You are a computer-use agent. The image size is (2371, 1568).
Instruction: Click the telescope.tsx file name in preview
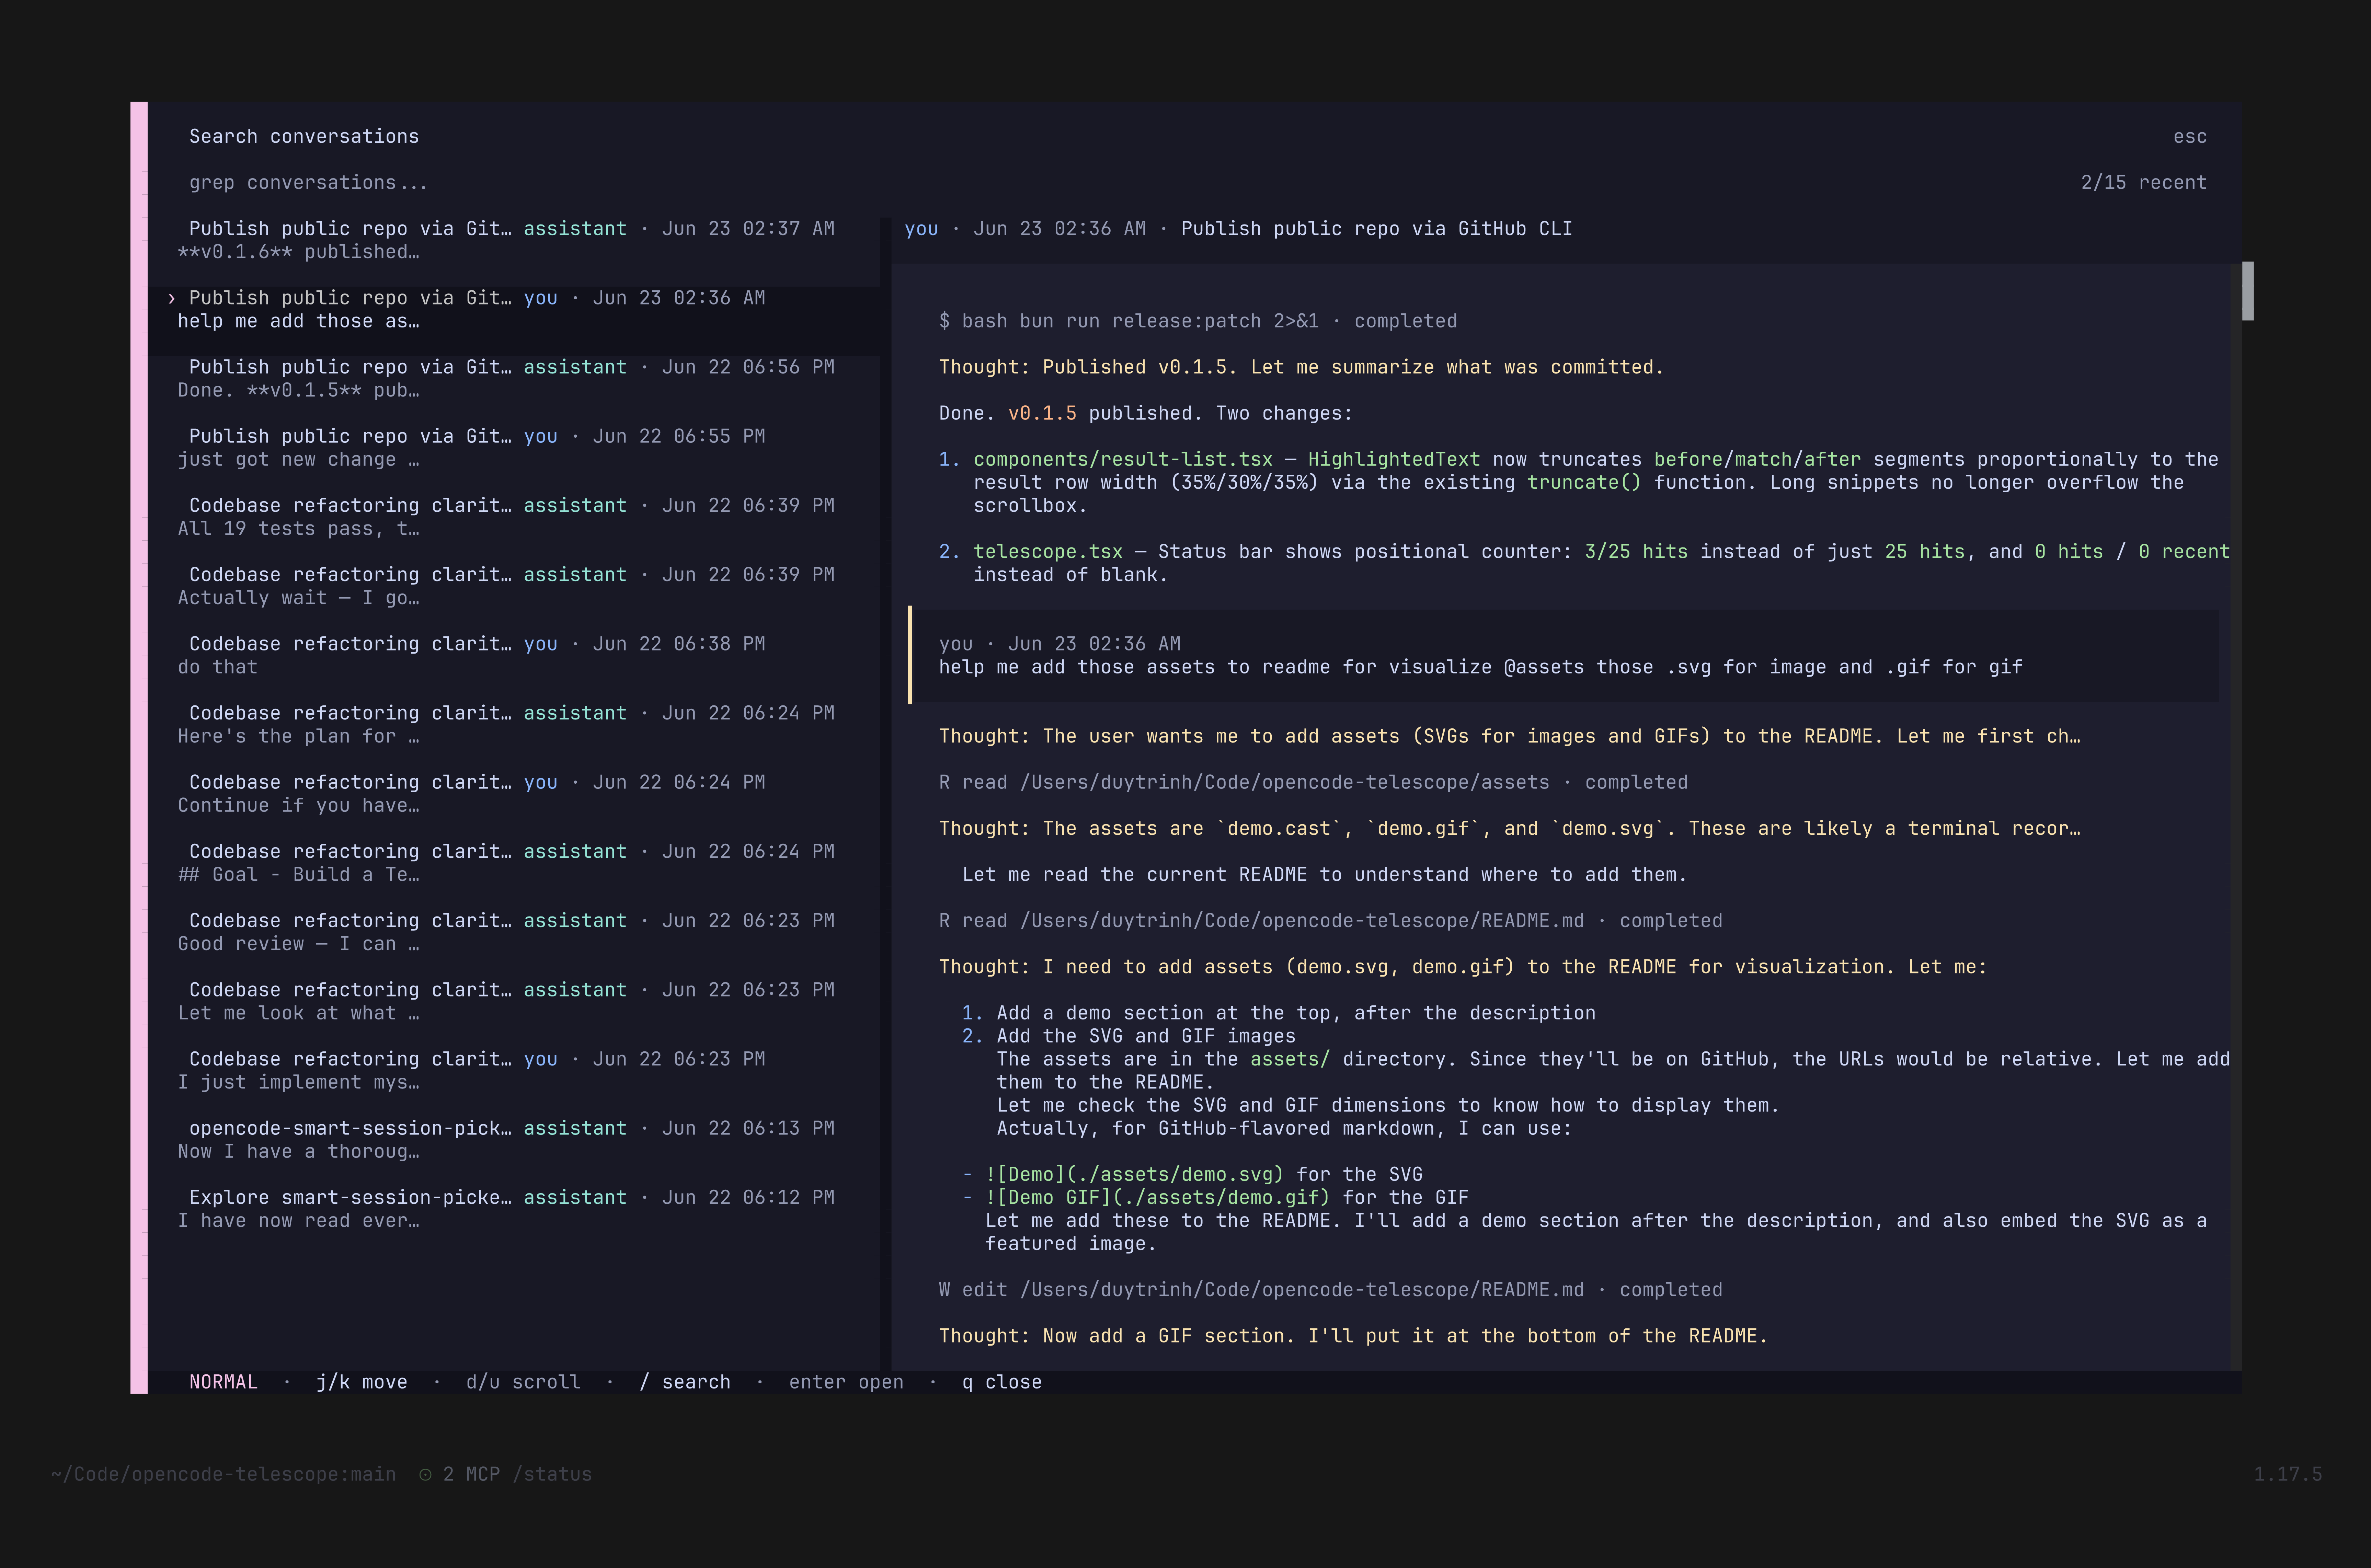coord(1048,552)
